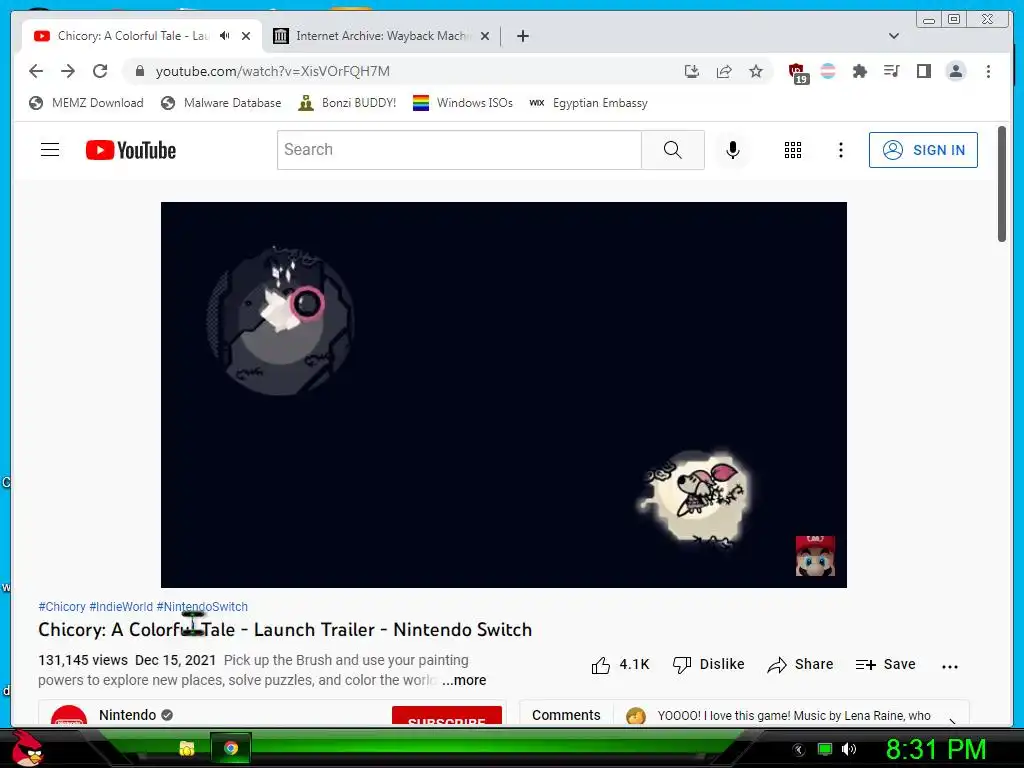Click the Mario avatar watermark in video
This screenshot has width=1024, height=768.
815,556
